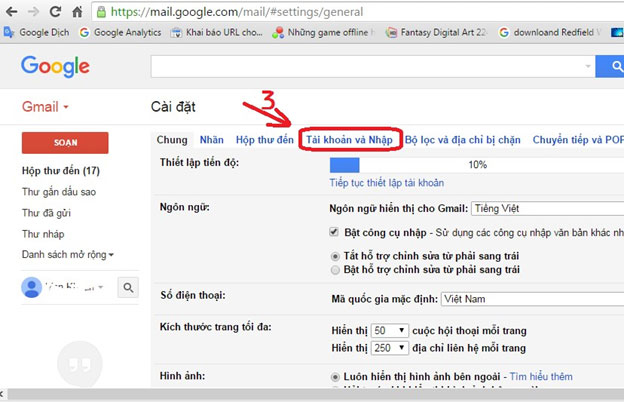Click the browser back arrow

pos(12,12)
